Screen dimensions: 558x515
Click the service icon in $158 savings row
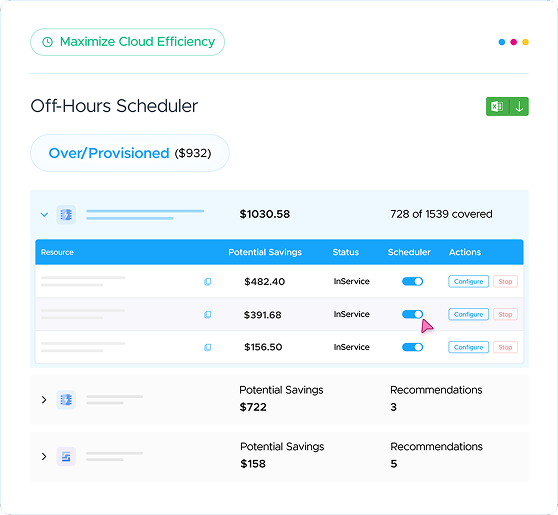pyautogui.click(x=66, y=457)
